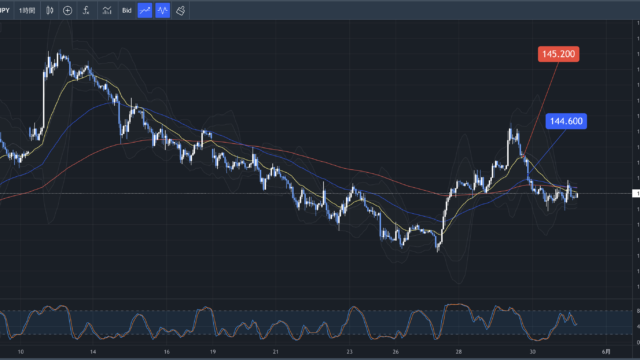Screen dimensions: 640x360
Task: Click the date label 16 on time axis
Action: click(x=167, y=351)
